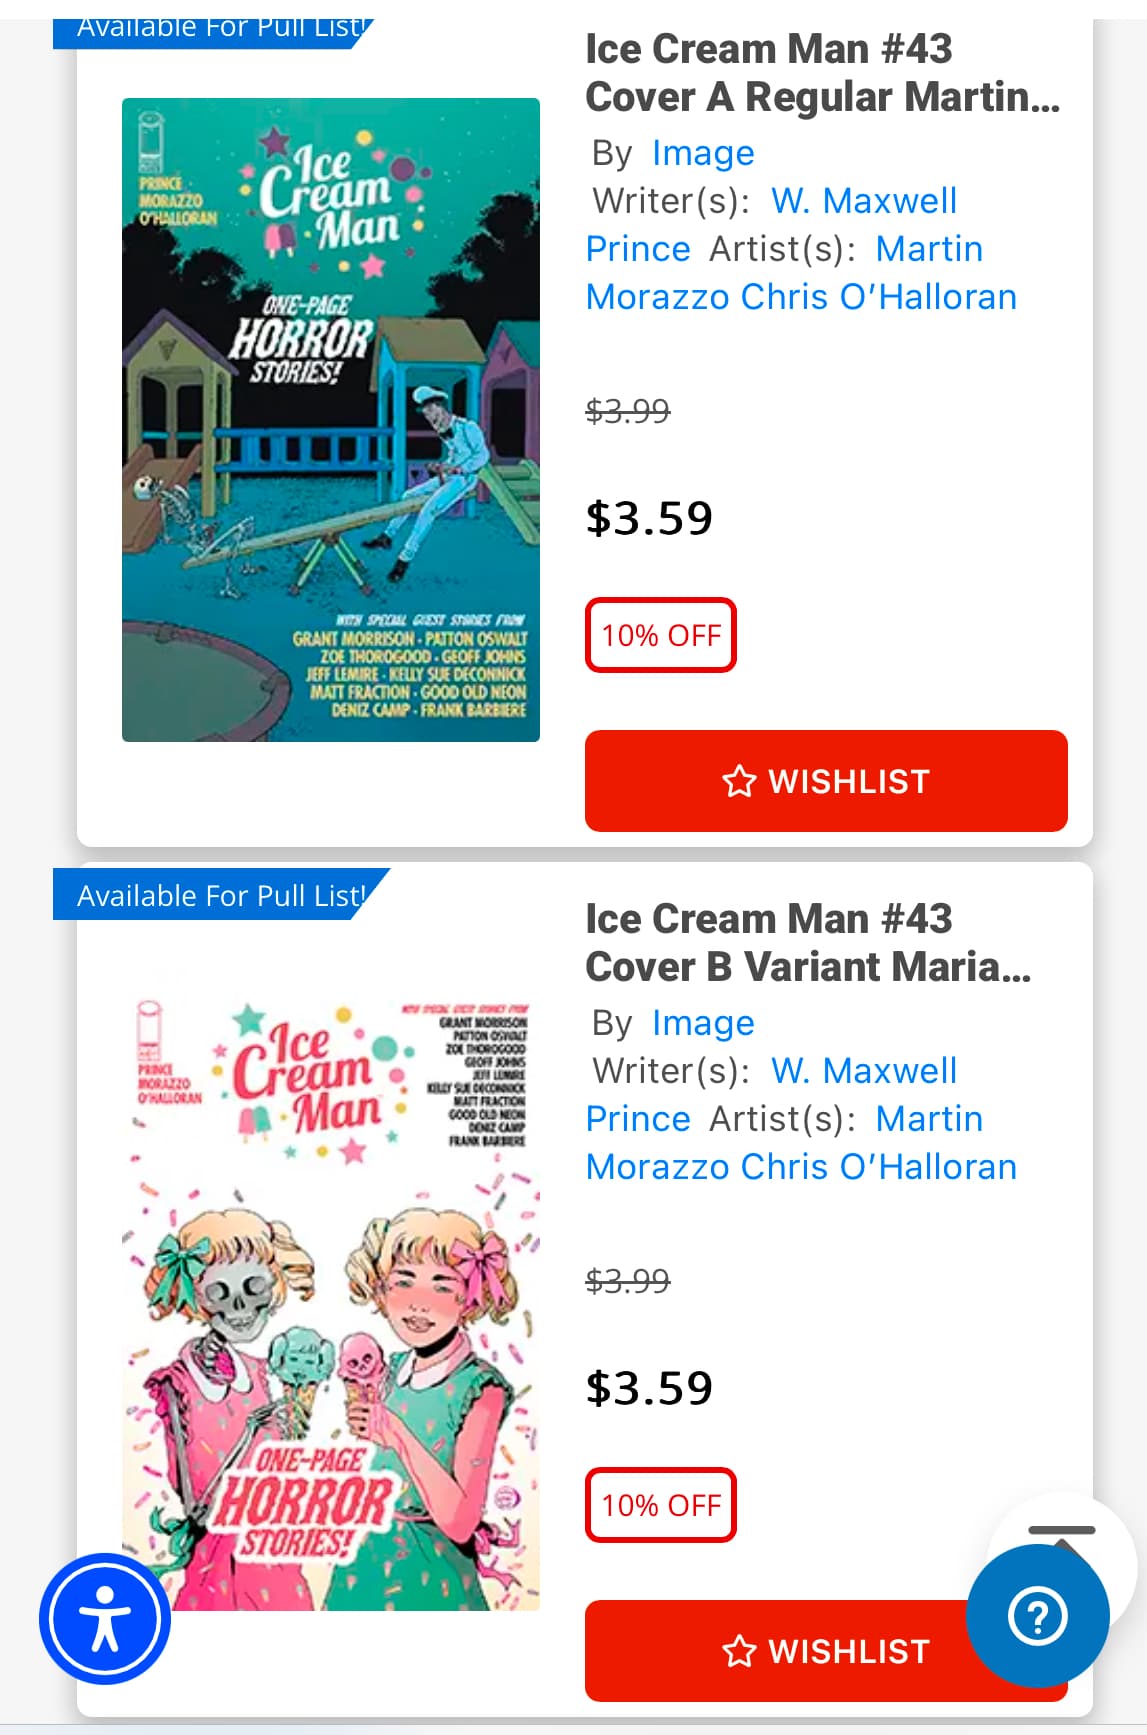Click star icon on Cover A Wishlist
The height and width of the screenshot is (1735, 1147).
pos(739,781)
